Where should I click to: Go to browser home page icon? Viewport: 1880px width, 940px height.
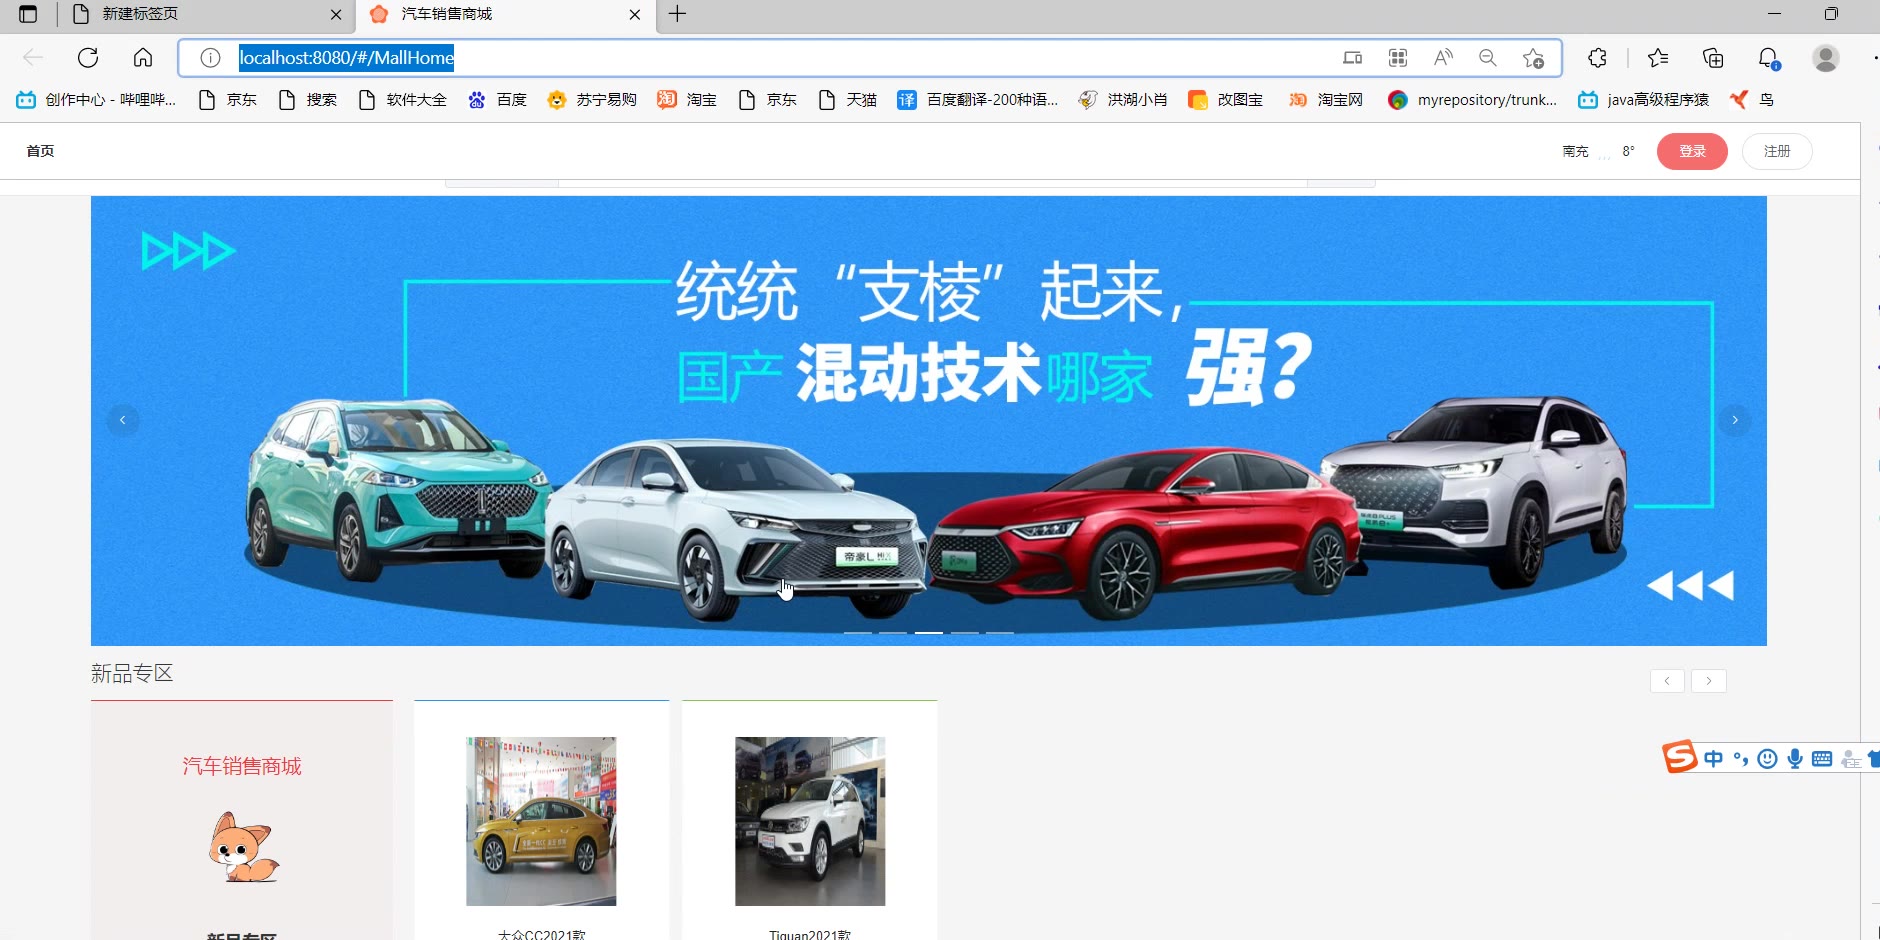(x=143, y=58)
